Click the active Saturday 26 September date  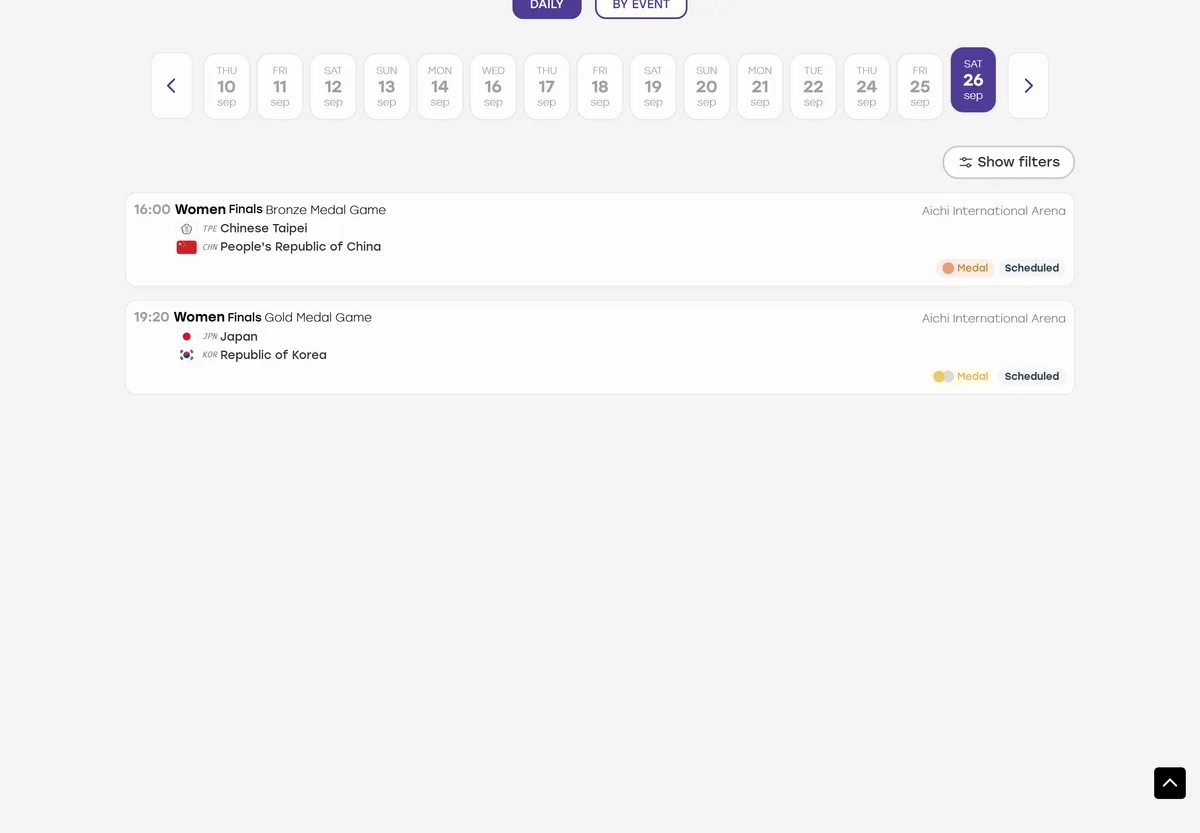(973, 80)
